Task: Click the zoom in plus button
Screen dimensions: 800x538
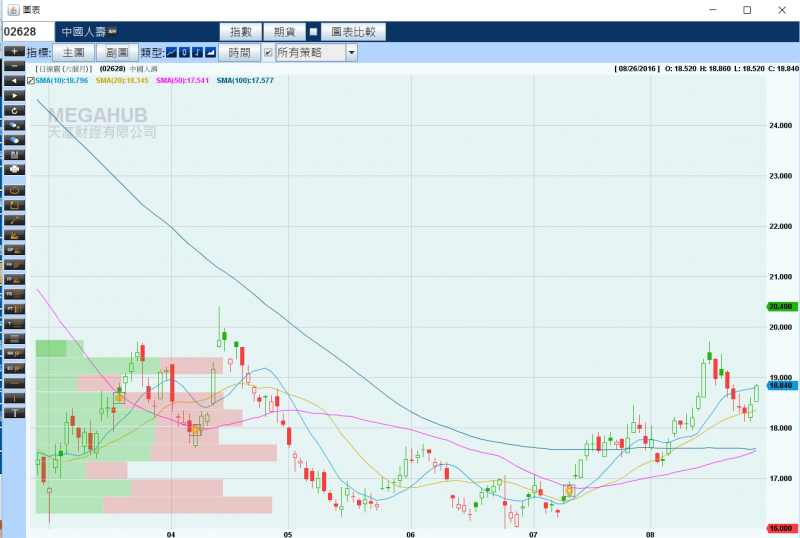Action: [x=15, y=51]
